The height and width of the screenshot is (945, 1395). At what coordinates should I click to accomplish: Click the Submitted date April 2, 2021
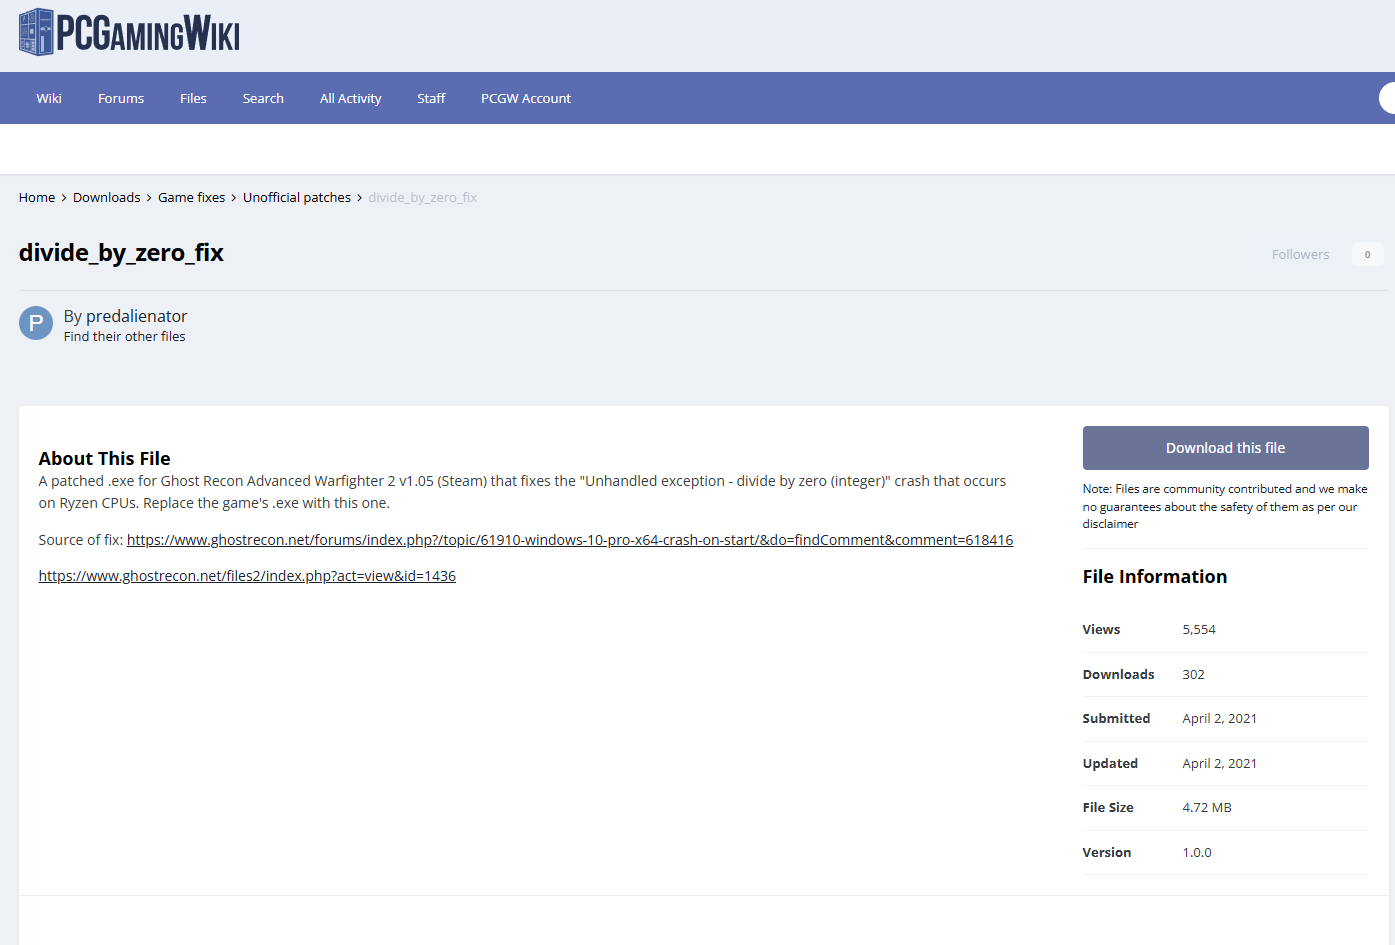pyautogui.click(x=1219, y=719)
